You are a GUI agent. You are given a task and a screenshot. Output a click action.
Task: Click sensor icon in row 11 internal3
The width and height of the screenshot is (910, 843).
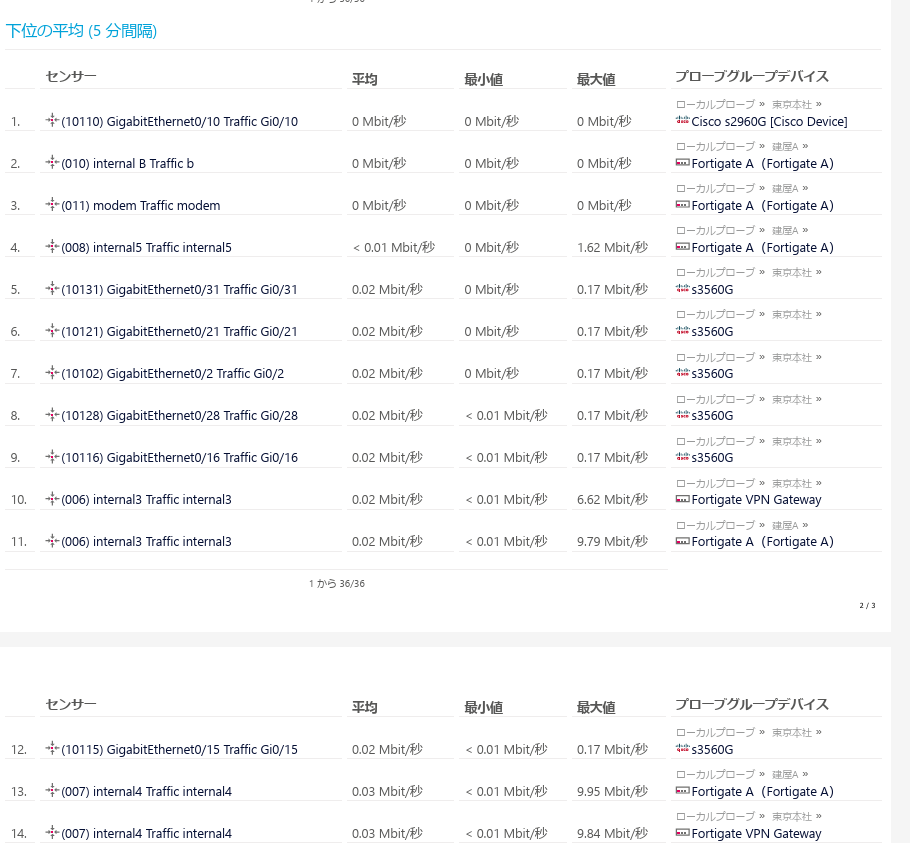(x=52, y=540)
